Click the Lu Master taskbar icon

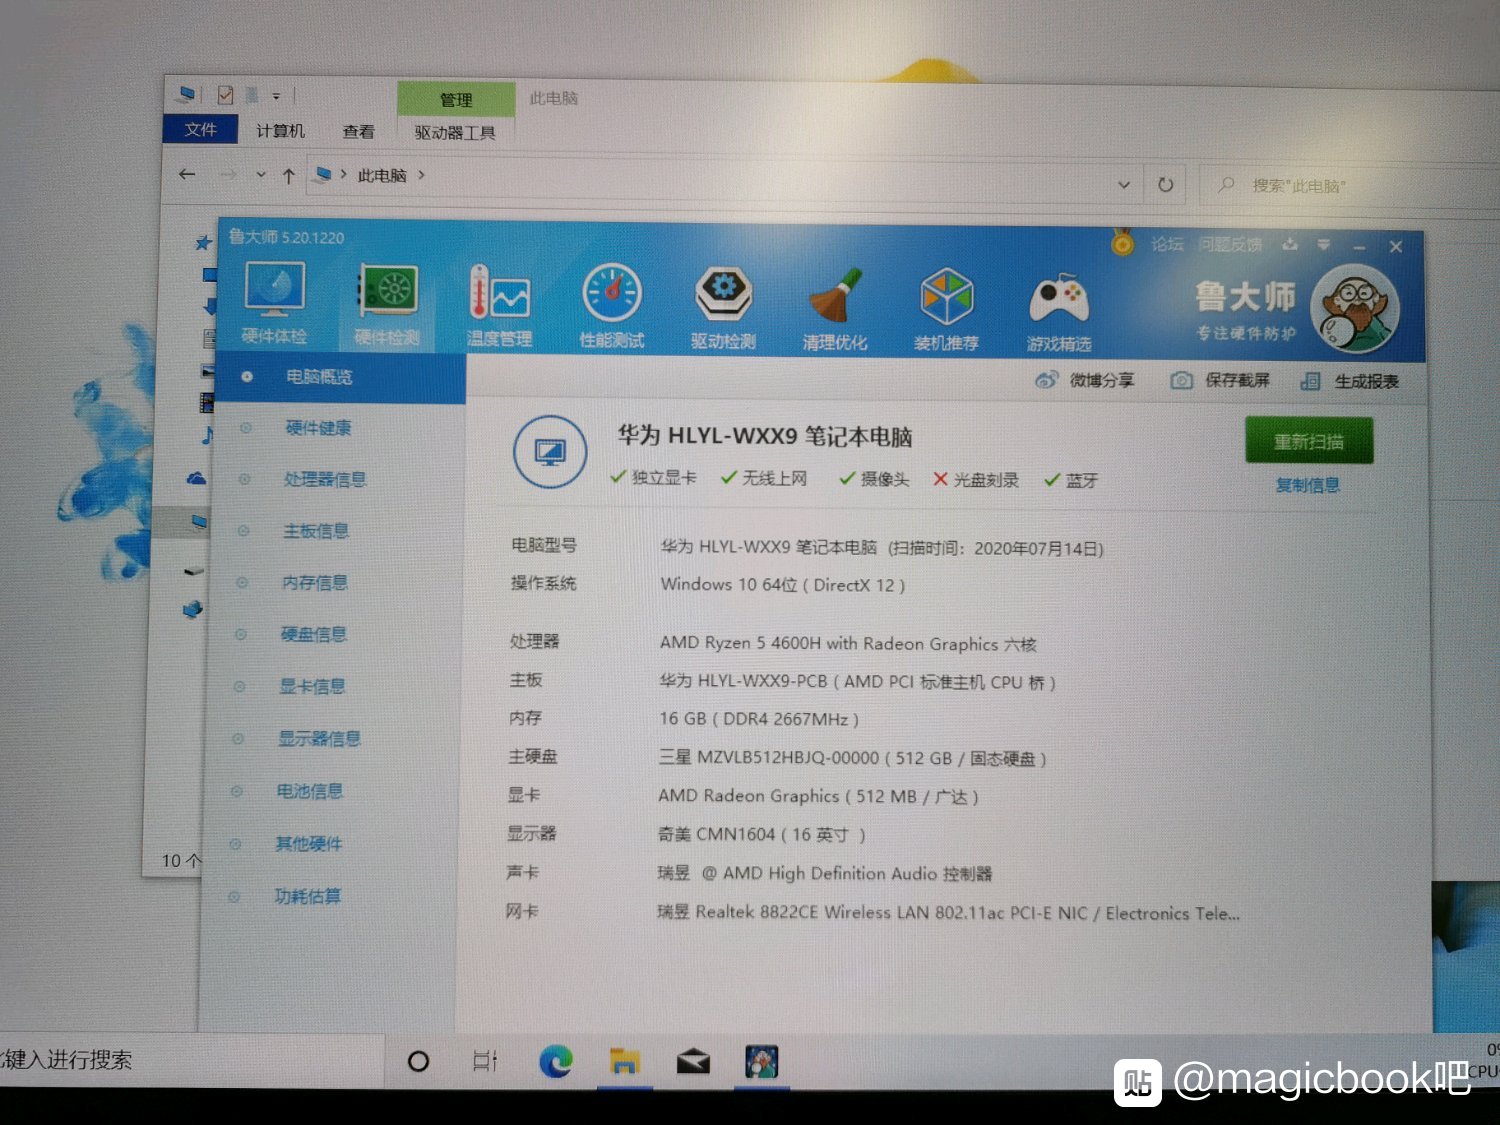point(762,1061)
